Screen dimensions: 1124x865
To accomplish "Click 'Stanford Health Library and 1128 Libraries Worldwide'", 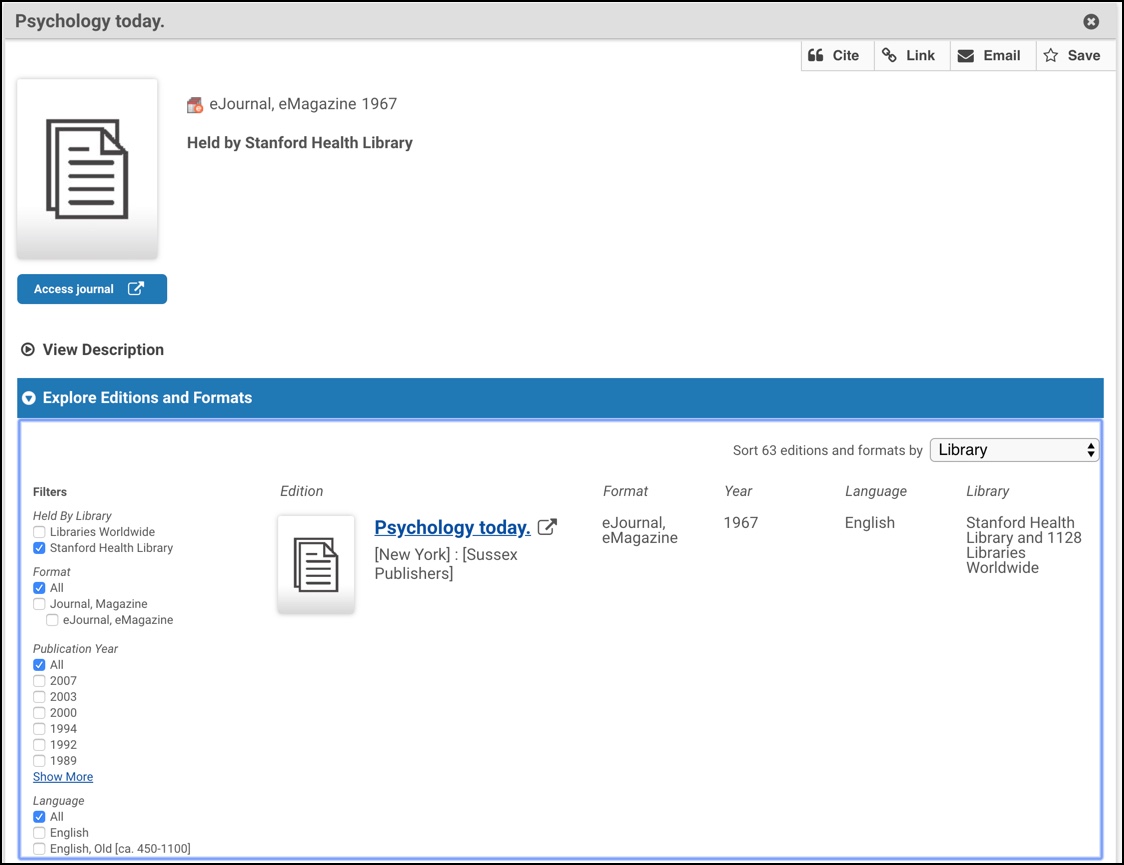I will pyautogui.click(x=1024, y=545).
